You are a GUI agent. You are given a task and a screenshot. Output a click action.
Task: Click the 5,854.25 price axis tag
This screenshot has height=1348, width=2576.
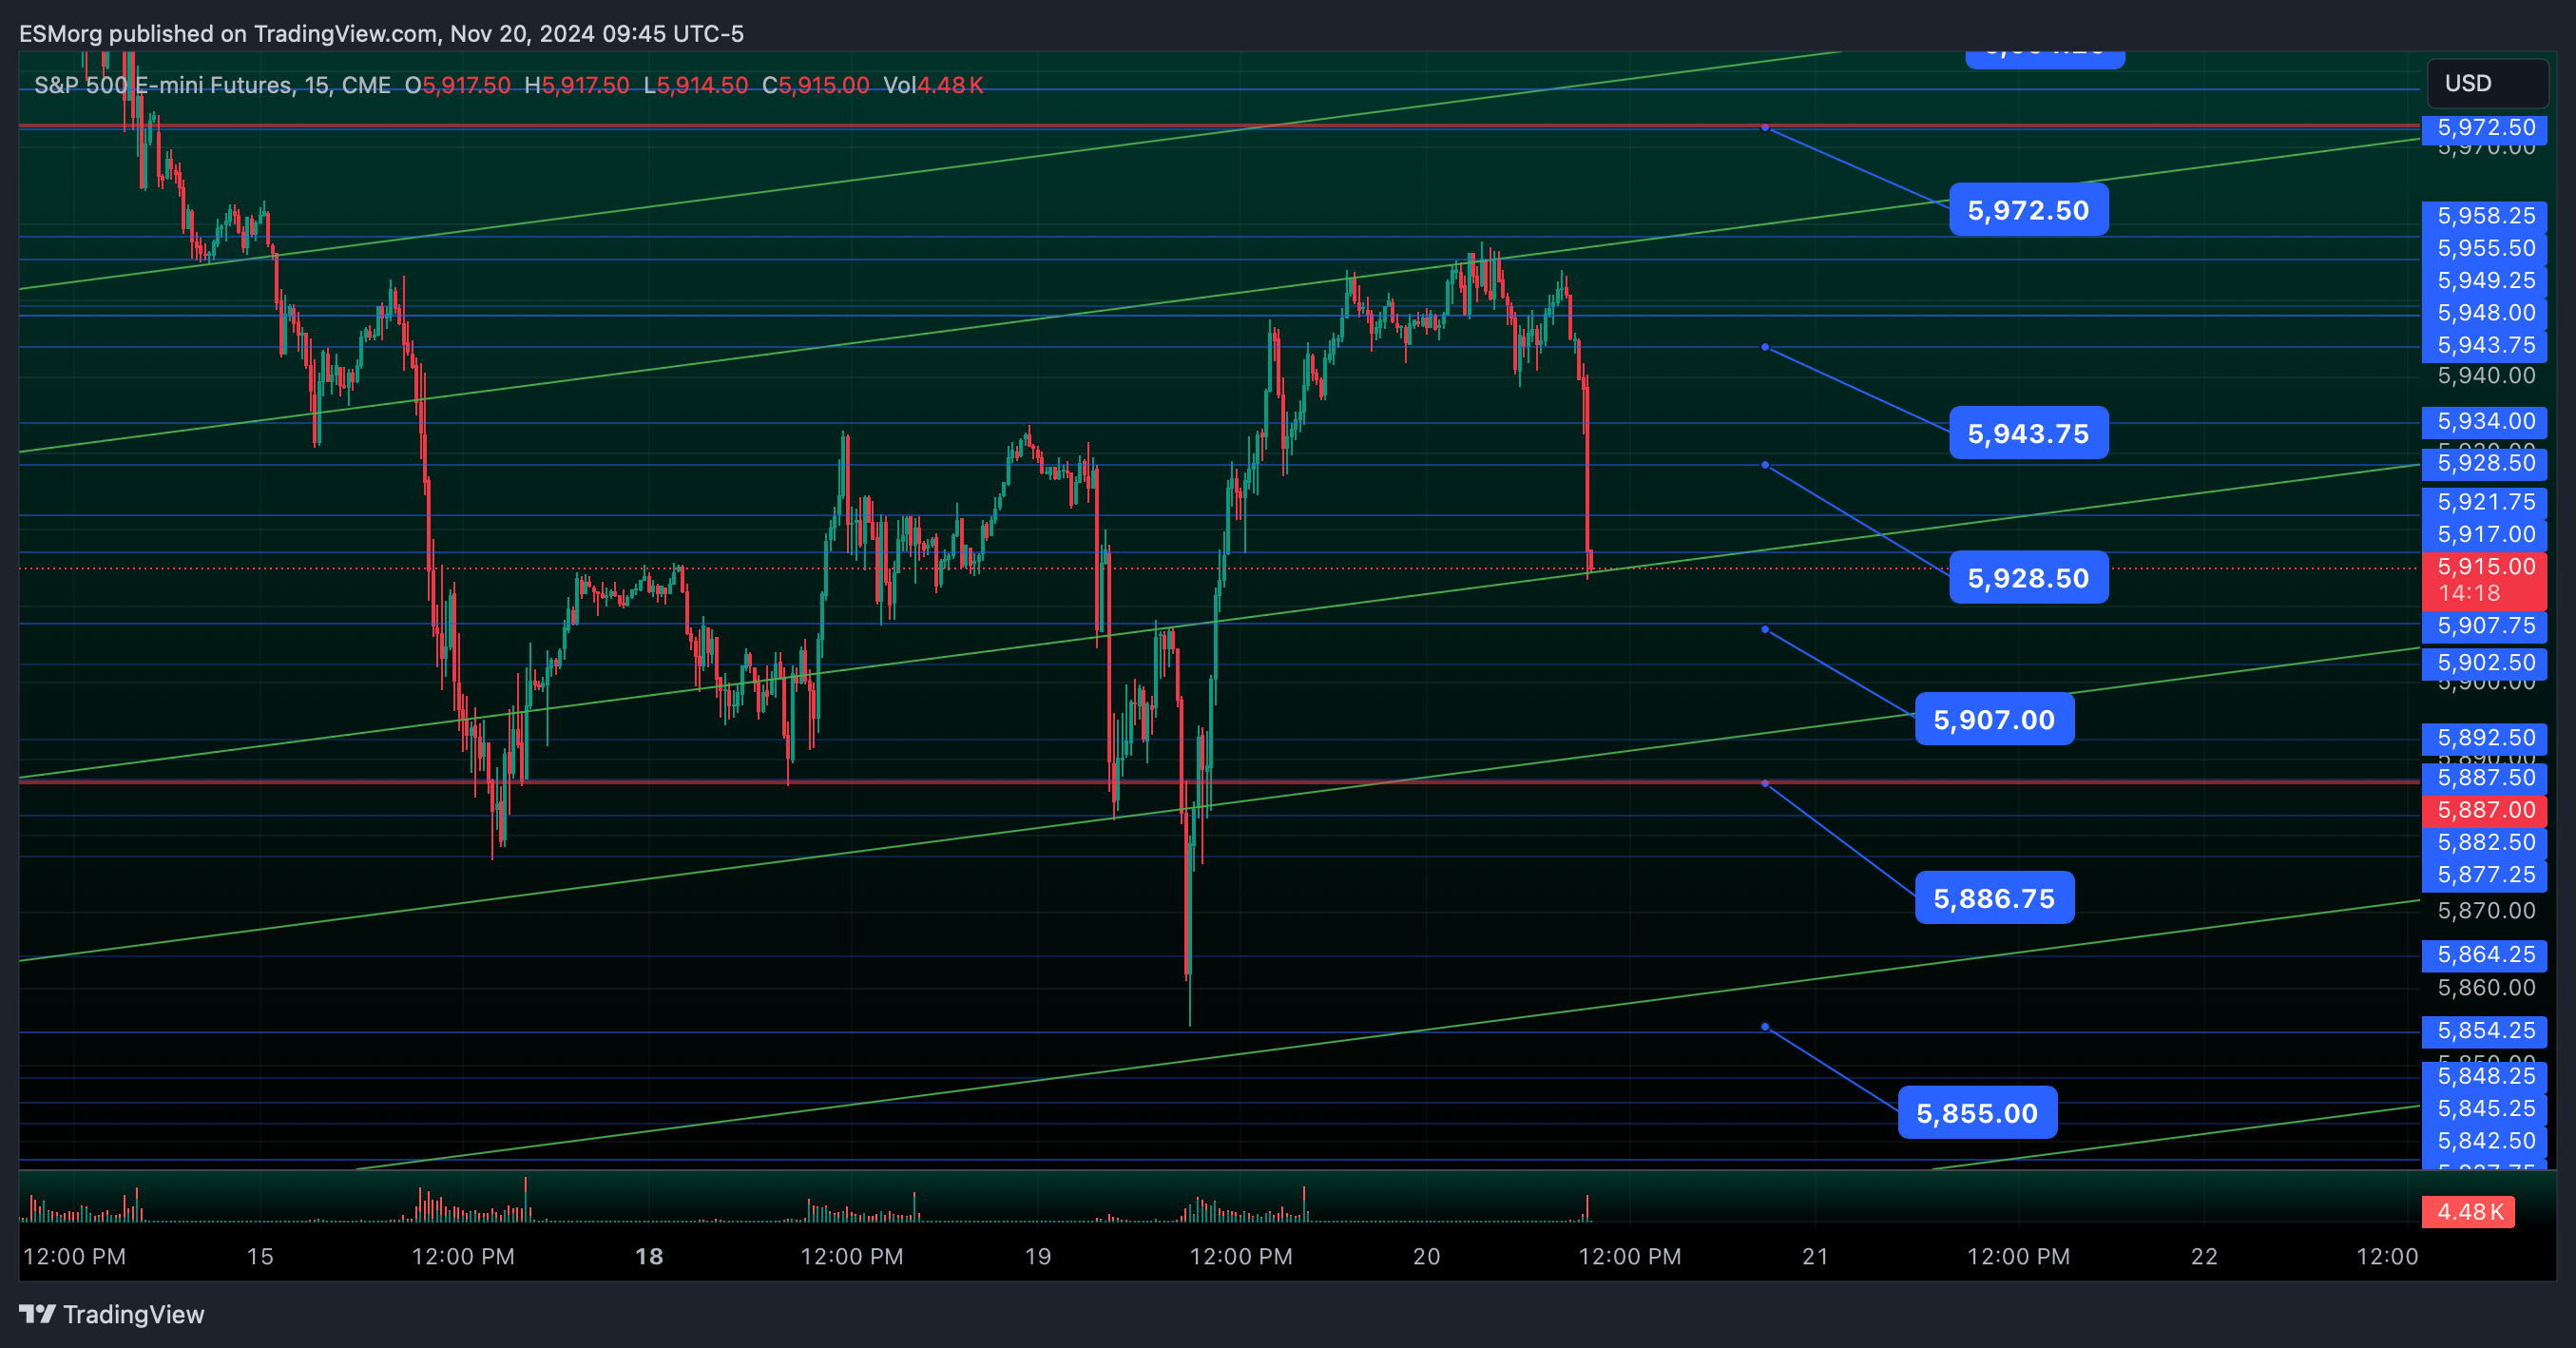pyautogui.click(x=2484, y=1031)
